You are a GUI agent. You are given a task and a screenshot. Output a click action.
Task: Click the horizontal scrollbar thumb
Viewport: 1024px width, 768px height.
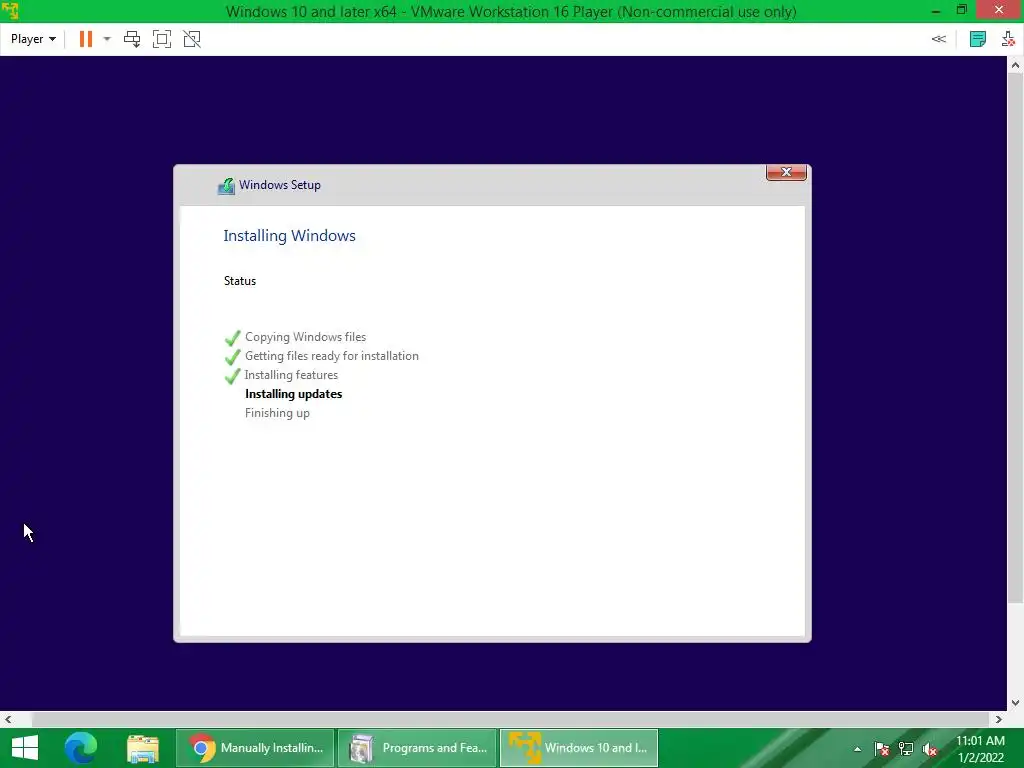click(x=510, y=719)
